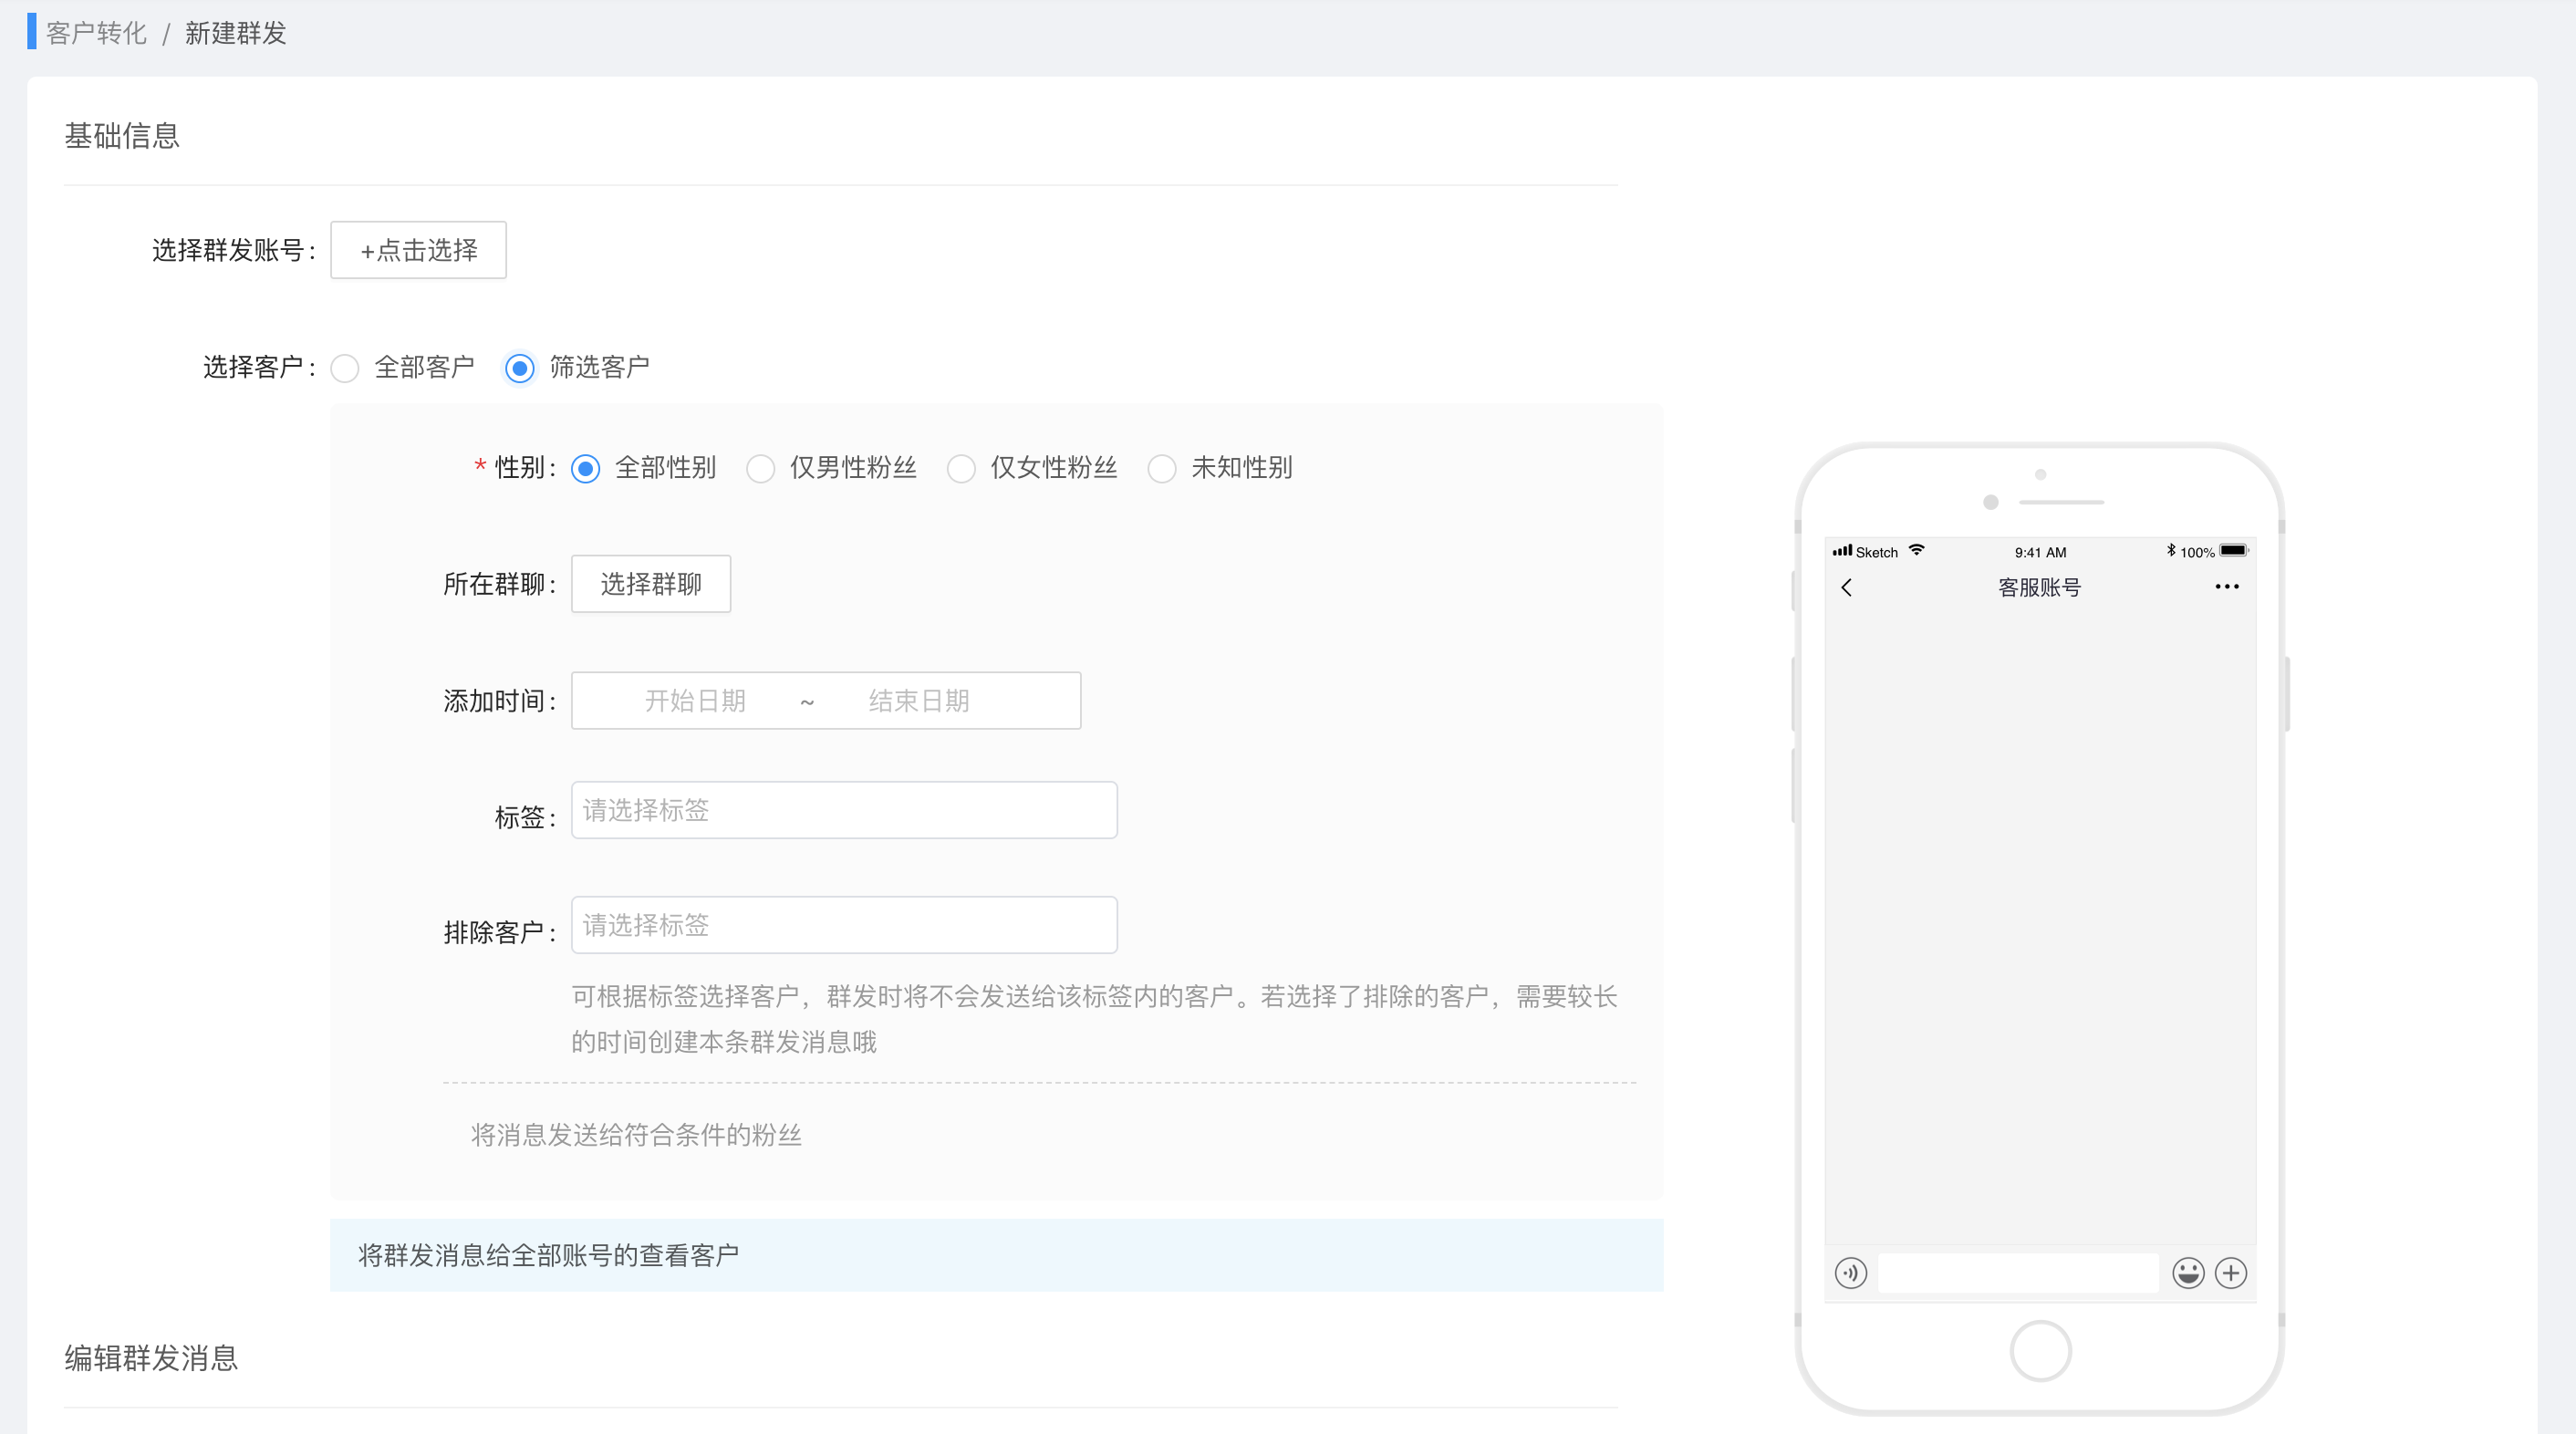The width and height of the screenshot is (2576, 1434).
Task: Click the back arrow in phone preview
Action: 1846,588
